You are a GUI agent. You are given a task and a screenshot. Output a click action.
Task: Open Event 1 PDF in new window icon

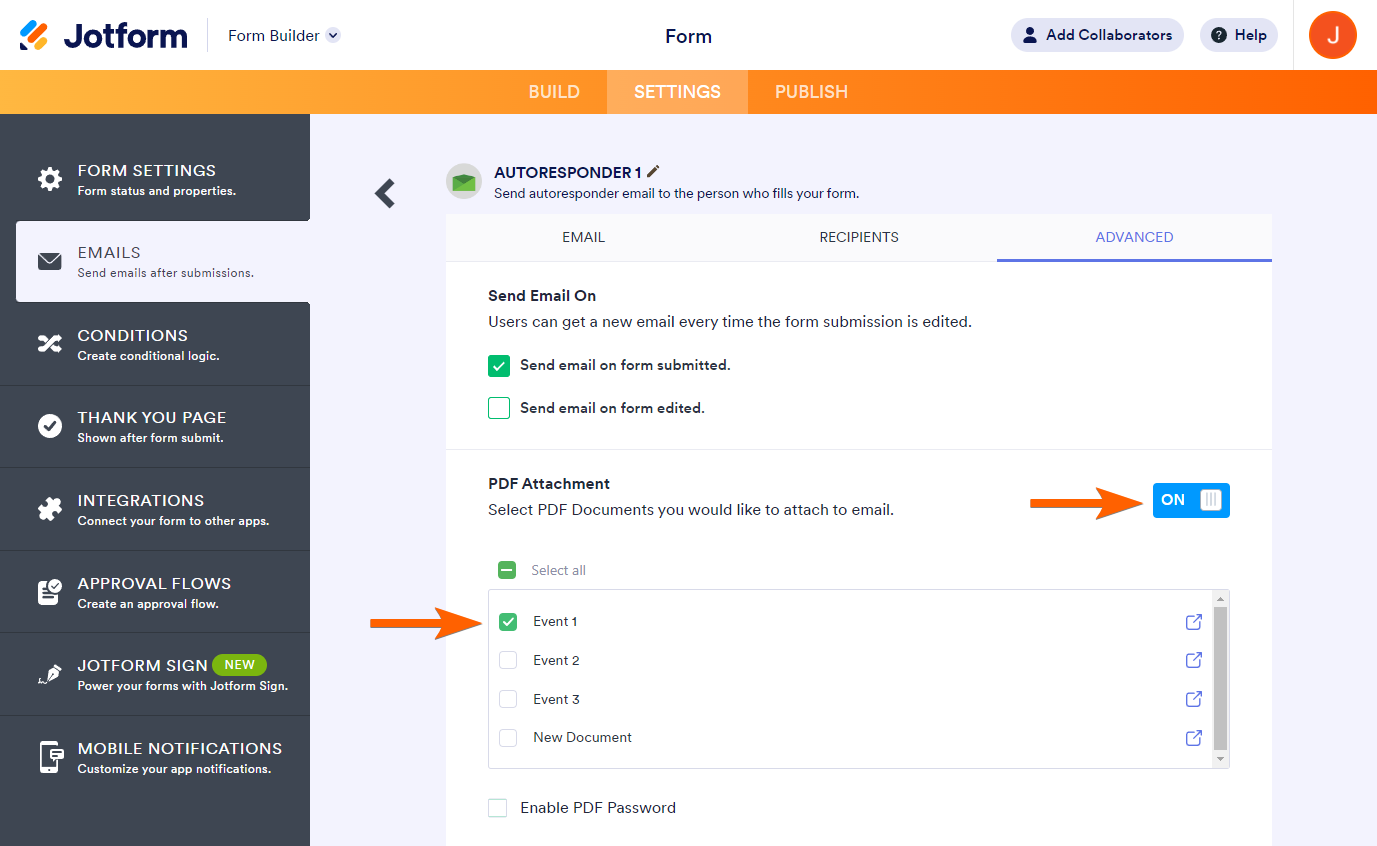1193,622
